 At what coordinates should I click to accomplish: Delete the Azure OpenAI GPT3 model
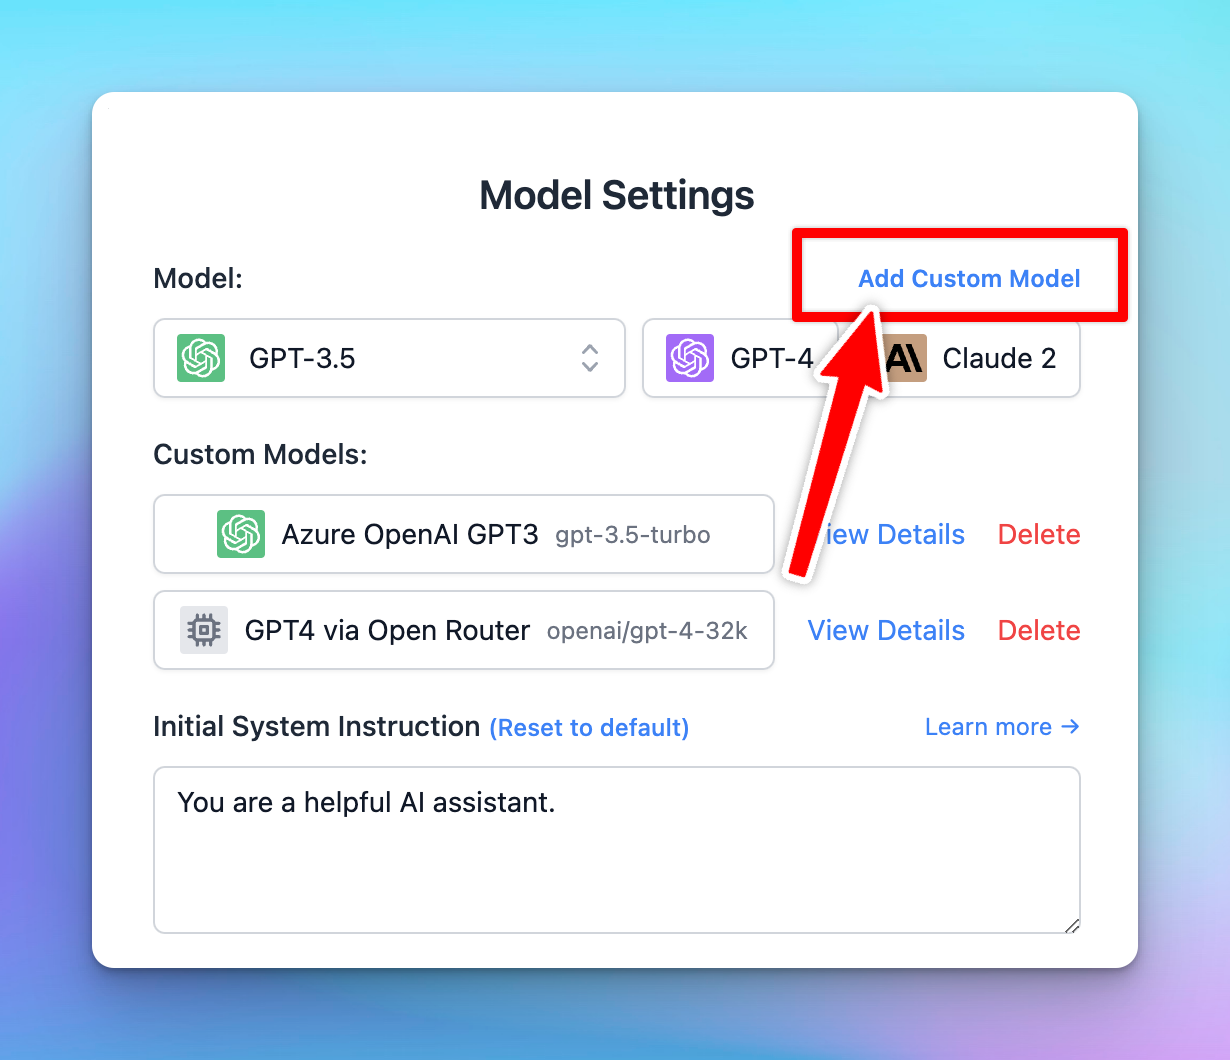click(1039, 534)
